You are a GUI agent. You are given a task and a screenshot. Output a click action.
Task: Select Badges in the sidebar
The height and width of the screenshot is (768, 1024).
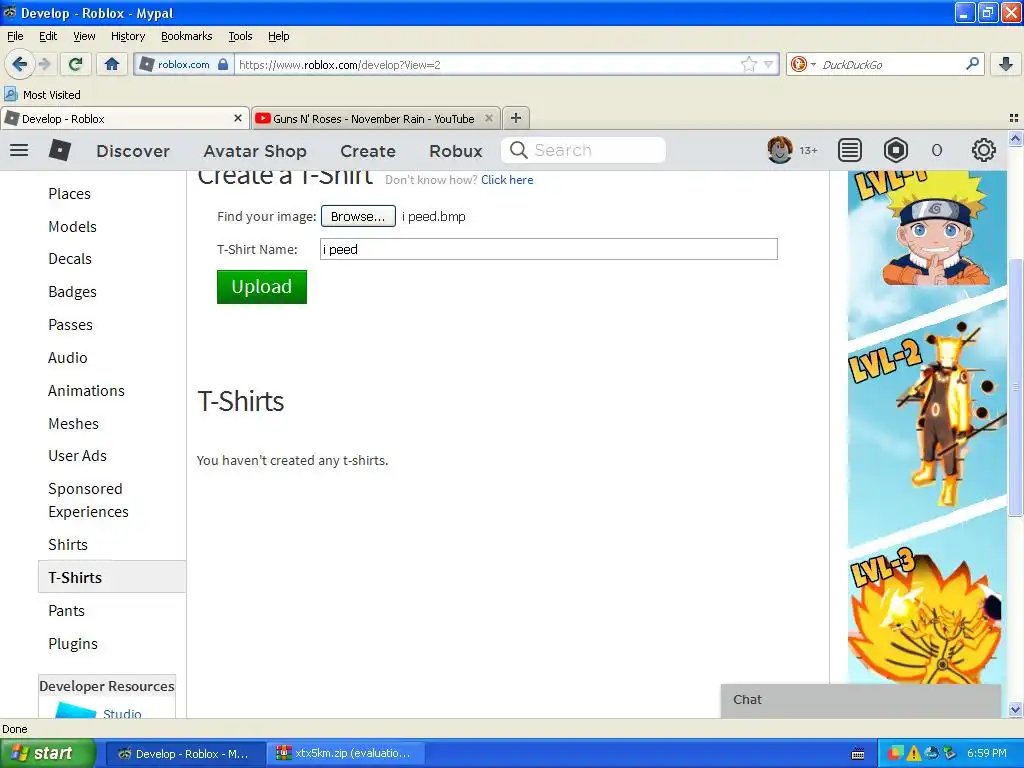coord(72,292)
